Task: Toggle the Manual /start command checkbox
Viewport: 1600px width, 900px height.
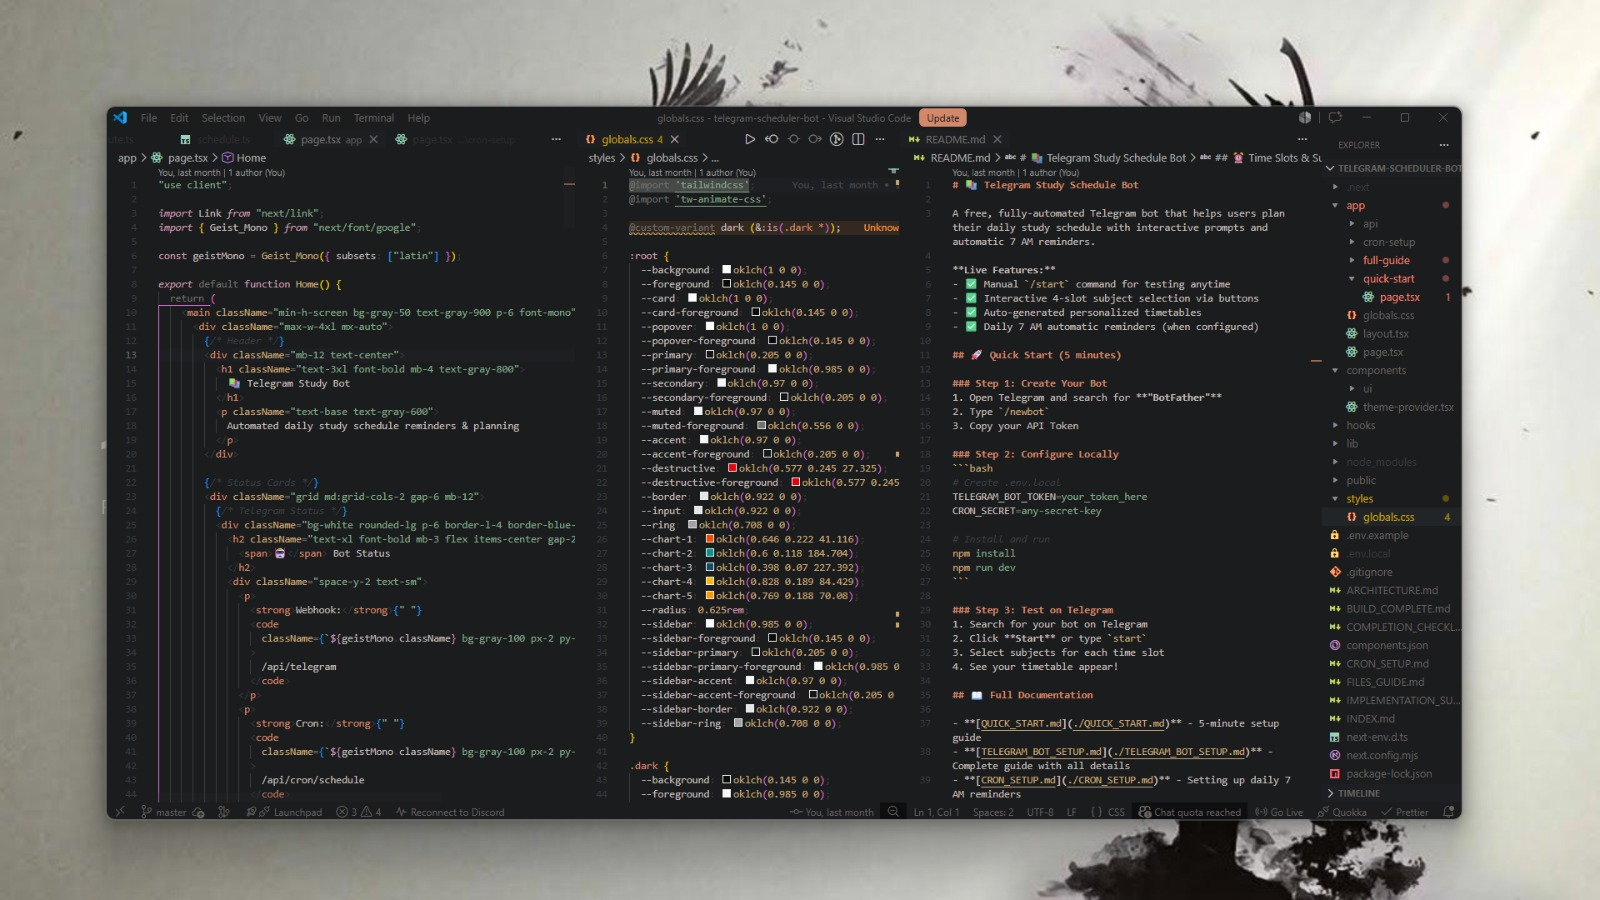Action: pos(971,284)
